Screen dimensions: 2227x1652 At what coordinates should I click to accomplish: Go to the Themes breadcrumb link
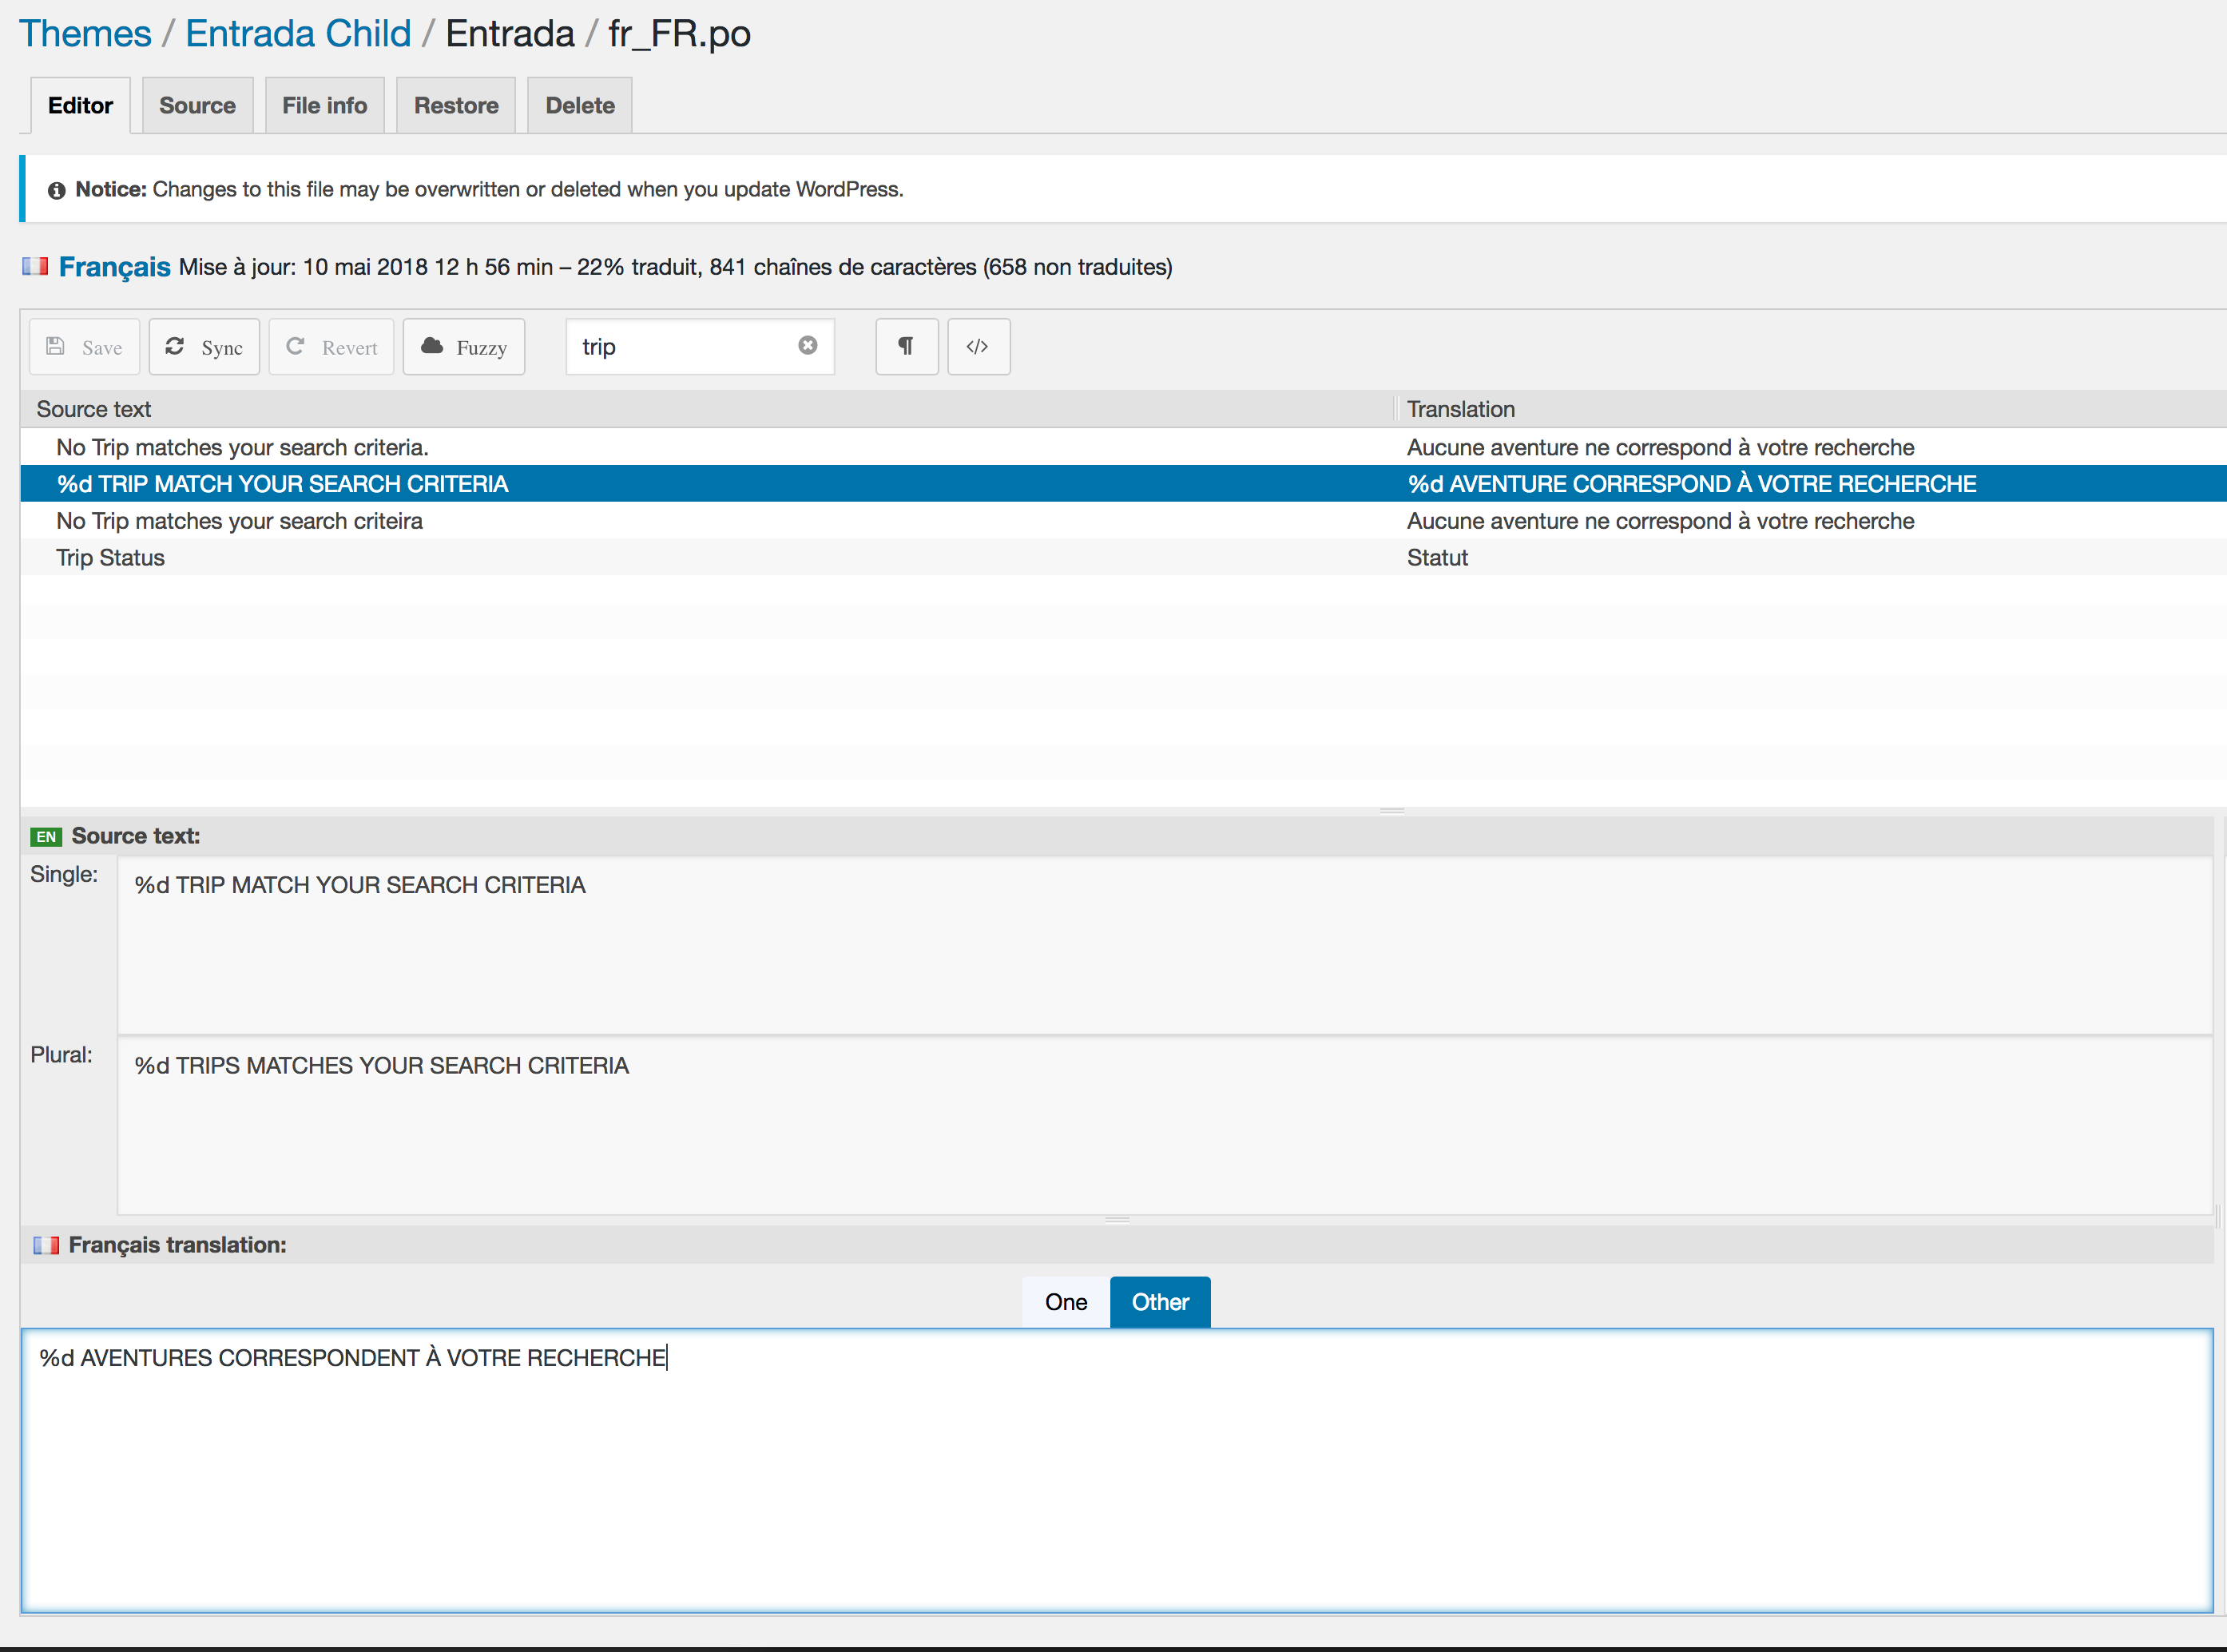pyautogui.click(x=86, y=34)
